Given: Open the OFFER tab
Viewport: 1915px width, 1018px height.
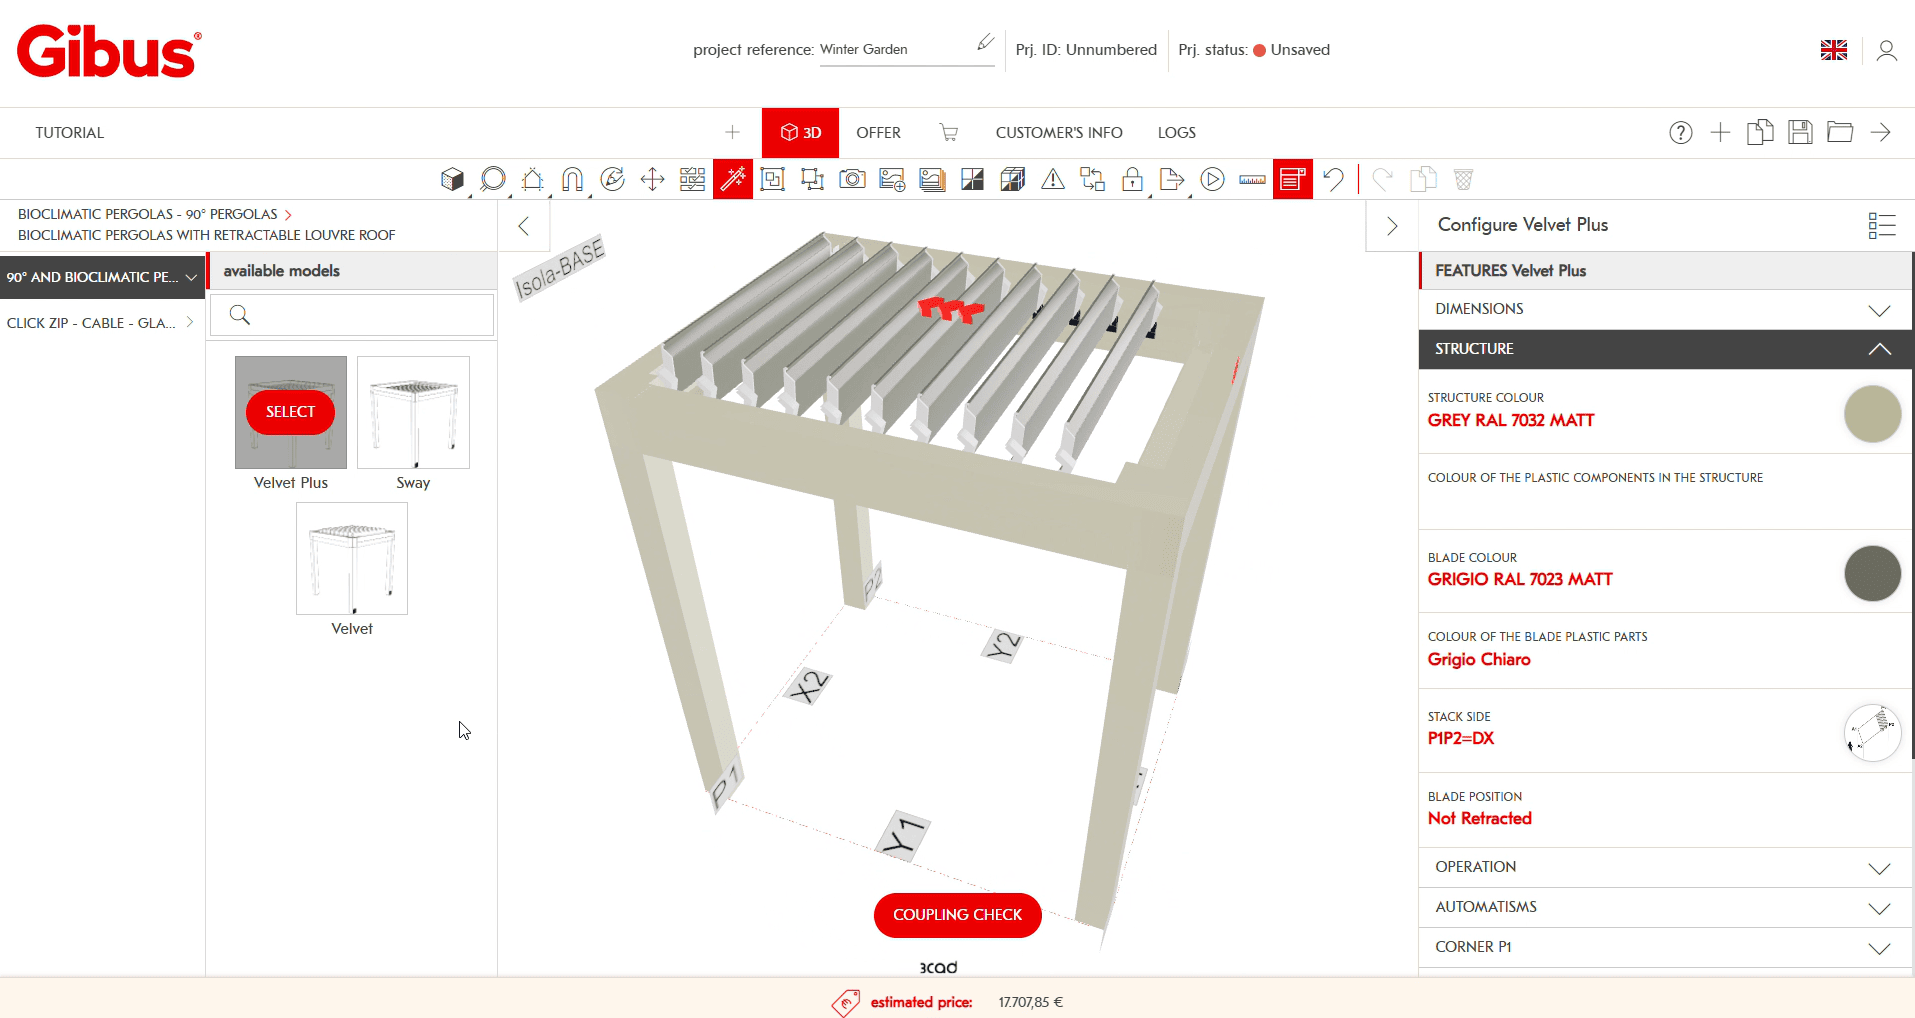Looking at the screenshot, I should pyautogui.click(x=878, y=133).
